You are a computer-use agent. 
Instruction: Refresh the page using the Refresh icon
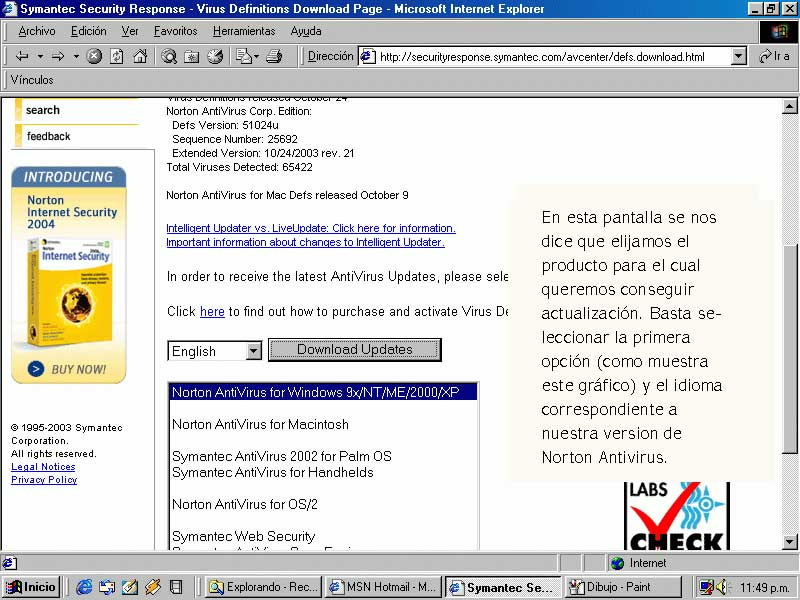[117, 56]
